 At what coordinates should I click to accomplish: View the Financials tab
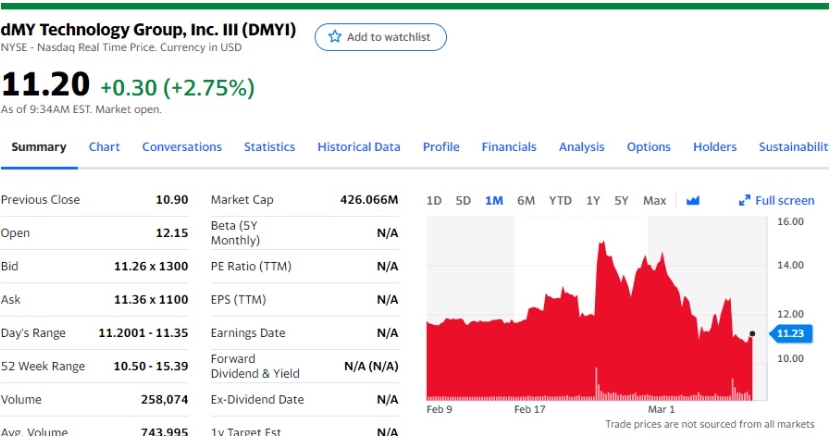coord(509,147)
